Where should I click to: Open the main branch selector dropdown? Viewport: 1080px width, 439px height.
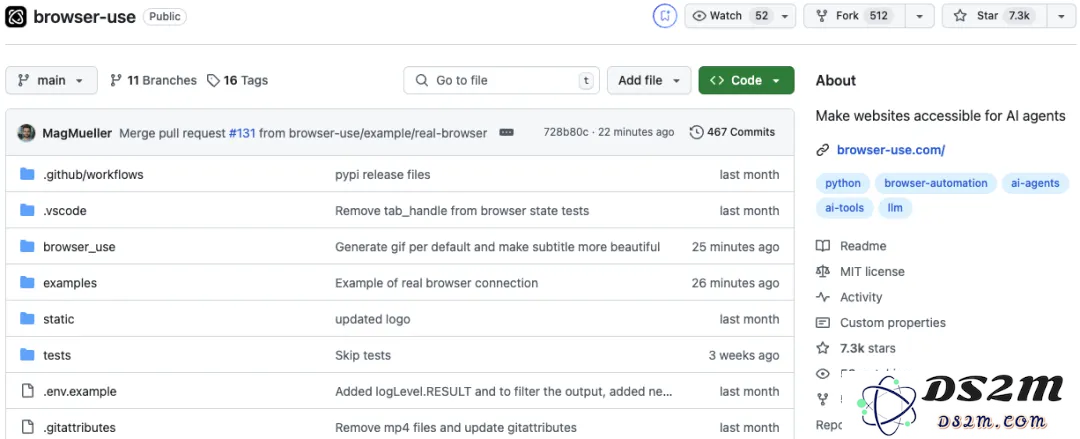coord(51,81)
